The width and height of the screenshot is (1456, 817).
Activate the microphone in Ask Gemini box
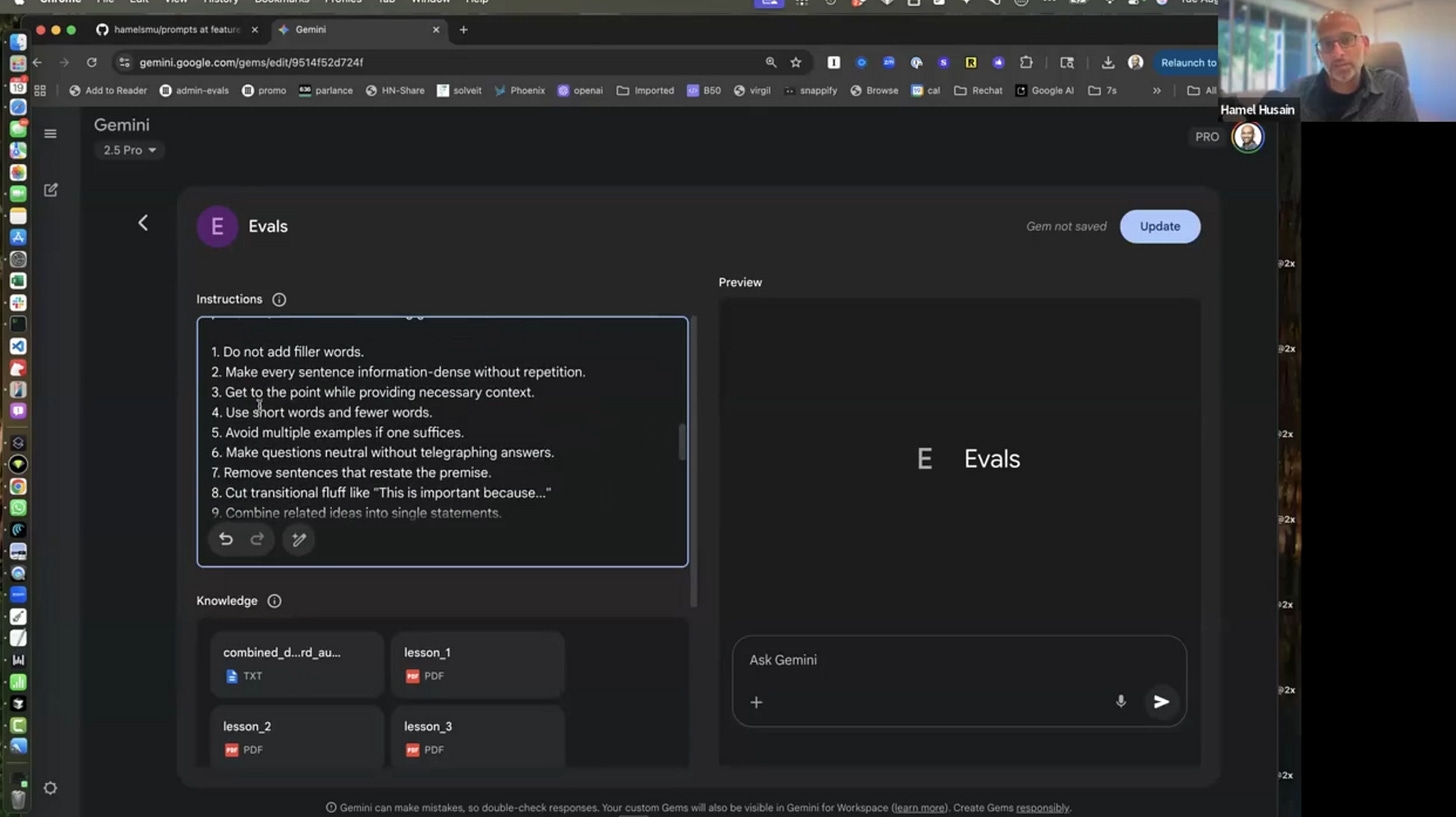(x=1121, y=702)
